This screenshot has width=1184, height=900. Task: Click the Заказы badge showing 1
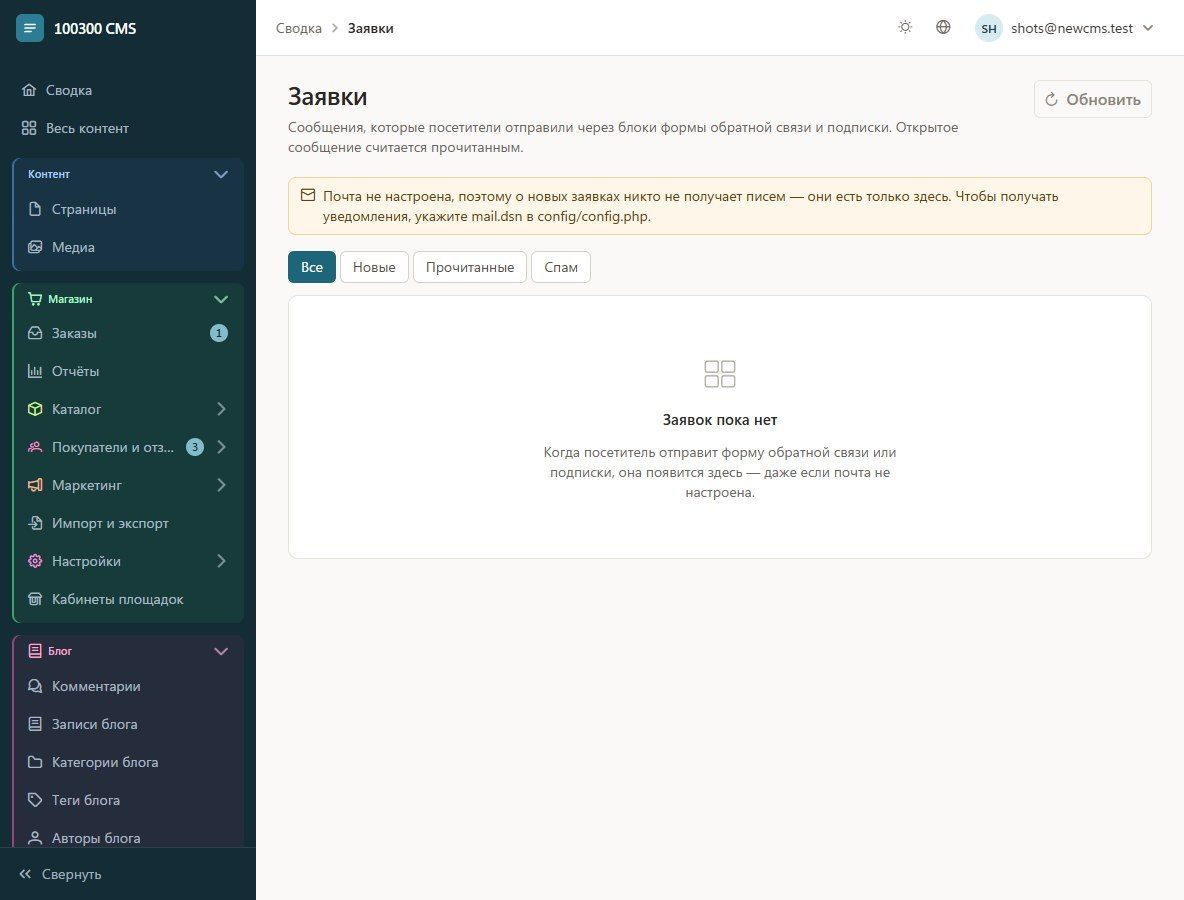(219, 333)
